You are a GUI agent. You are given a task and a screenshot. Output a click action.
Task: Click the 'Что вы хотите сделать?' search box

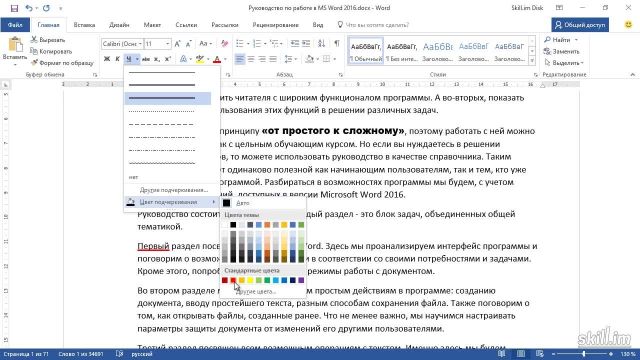tap(377, 25)
